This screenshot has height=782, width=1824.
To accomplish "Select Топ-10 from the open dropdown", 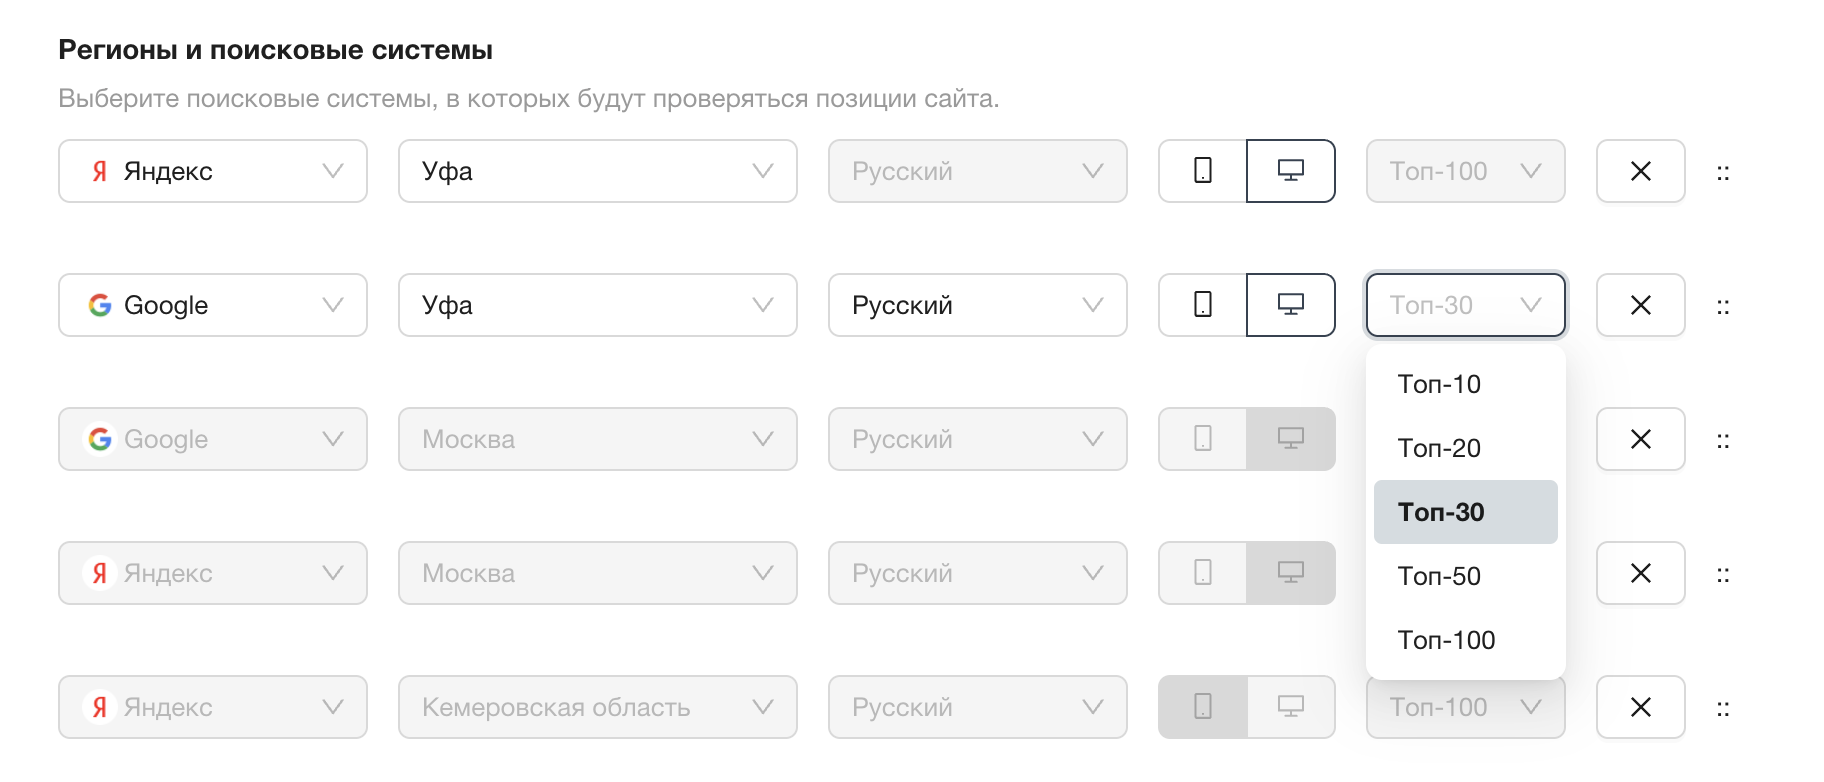I will click(1439, 384).
